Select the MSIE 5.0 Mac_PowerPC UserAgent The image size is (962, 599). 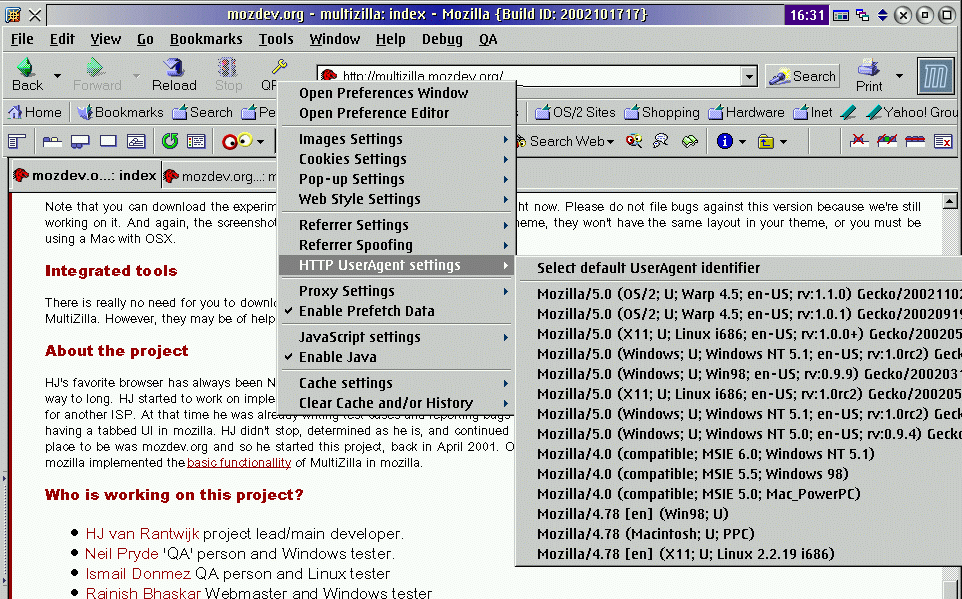tap(741, 494)
